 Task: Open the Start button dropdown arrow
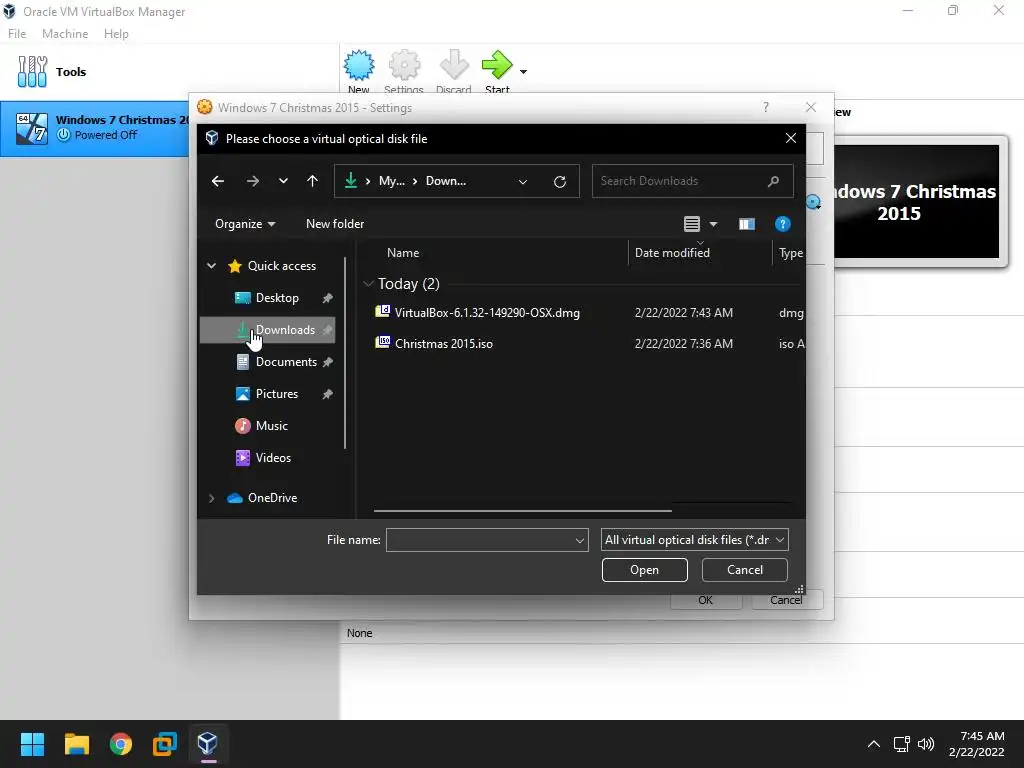(523, 71)
